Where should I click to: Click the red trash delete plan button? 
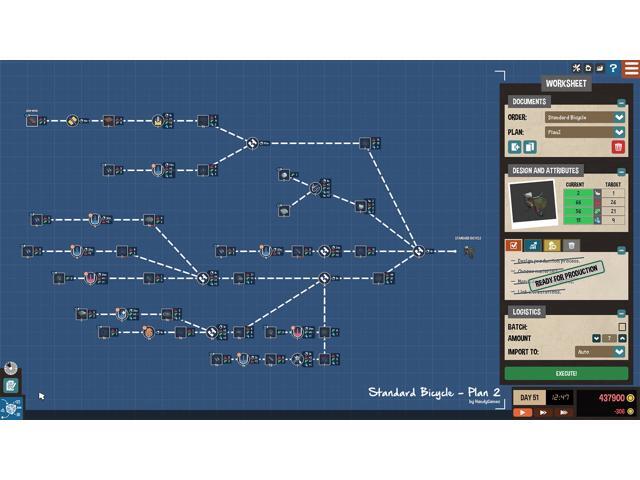[x=619, y=147]
